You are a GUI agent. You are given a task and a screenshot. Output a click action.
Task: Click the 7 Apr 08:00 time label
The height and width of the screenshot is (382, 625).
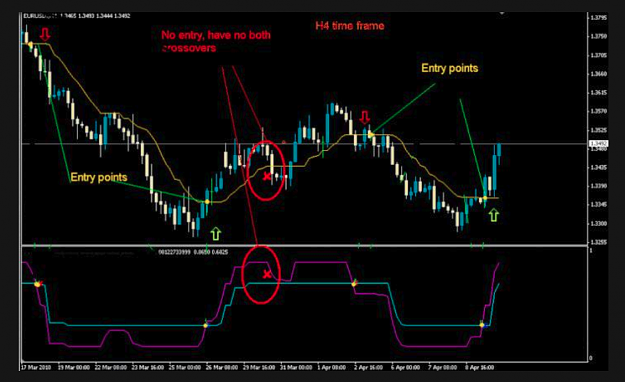442,367
